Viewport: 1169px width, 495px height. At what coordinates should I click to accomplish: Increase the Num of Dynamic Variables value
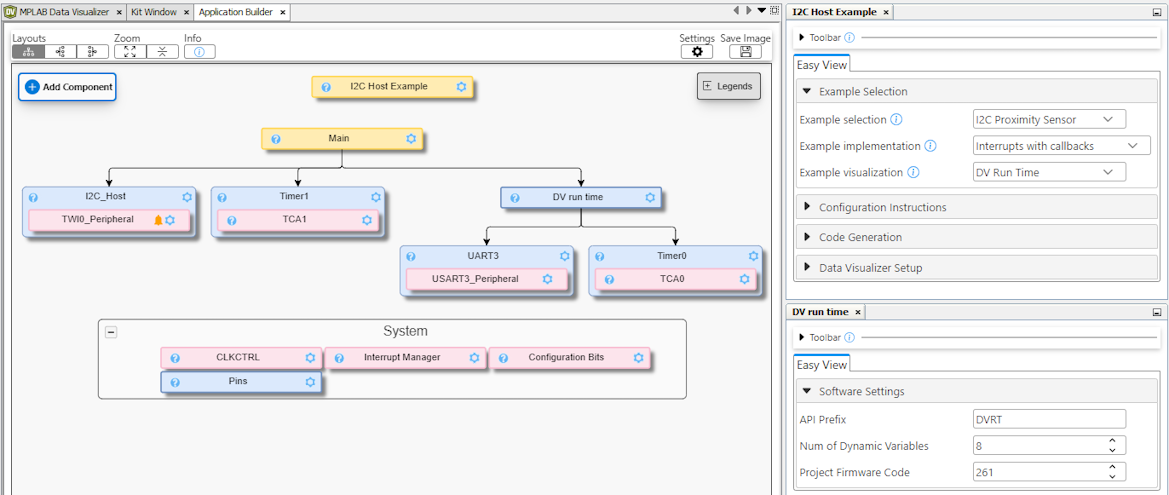tap(1112, 441)
